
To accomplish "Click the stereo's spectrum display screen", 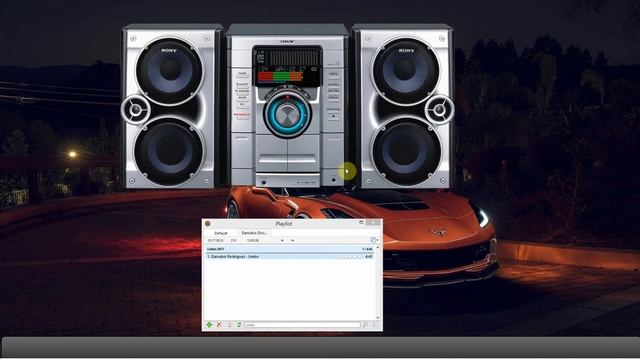I will [x=287, y=66].
